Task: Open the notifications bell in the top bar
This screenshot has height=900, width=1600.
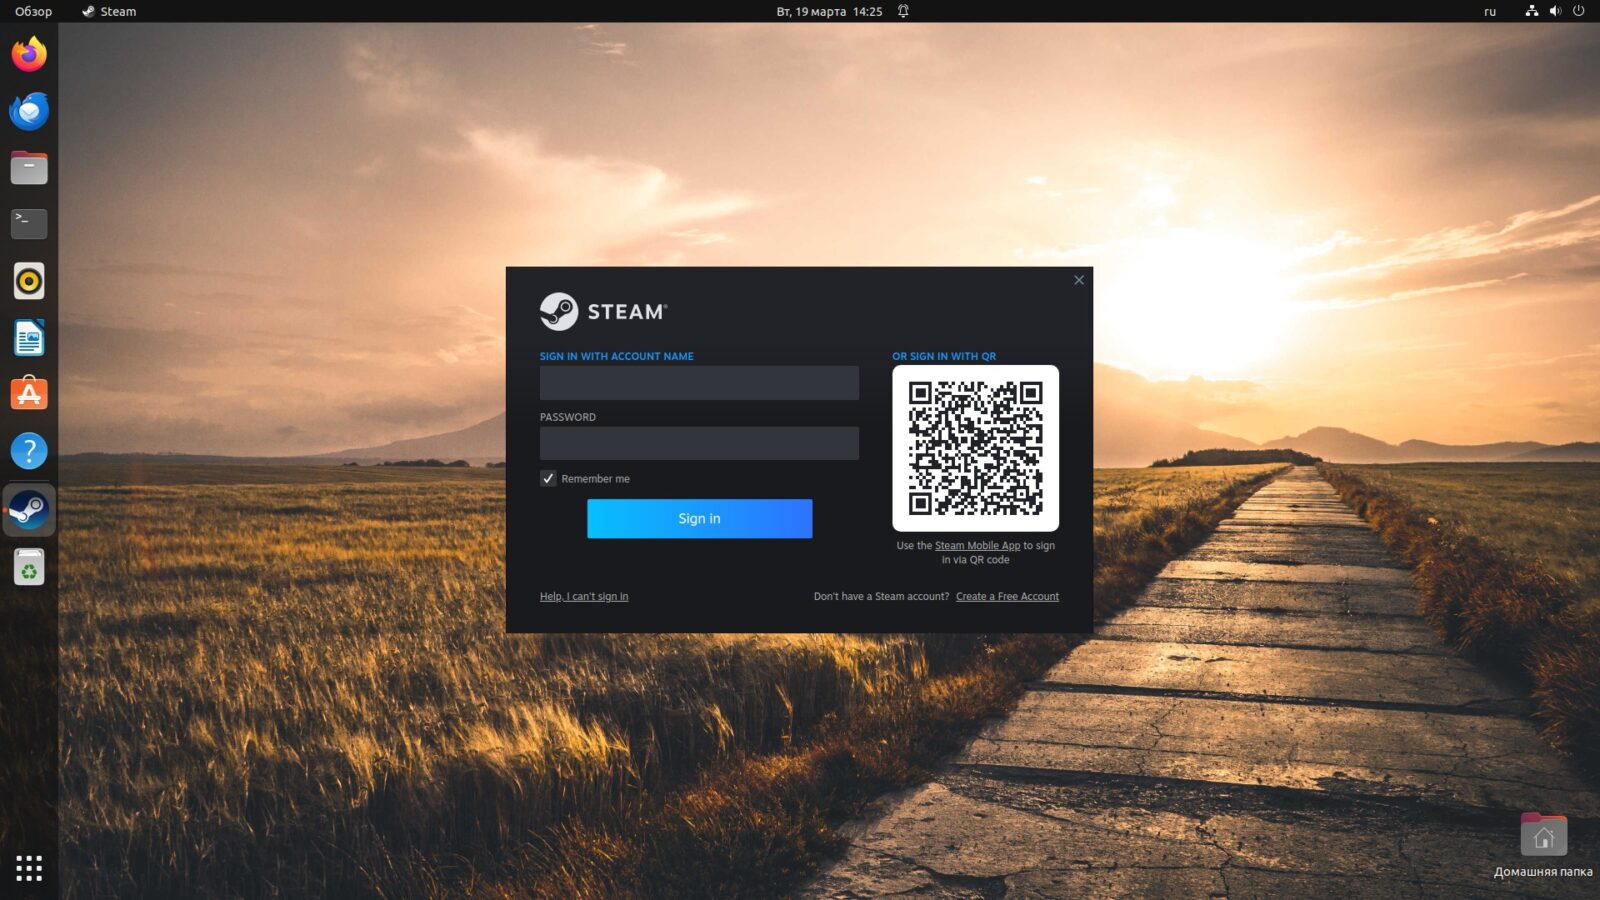Action: [903, 11]
